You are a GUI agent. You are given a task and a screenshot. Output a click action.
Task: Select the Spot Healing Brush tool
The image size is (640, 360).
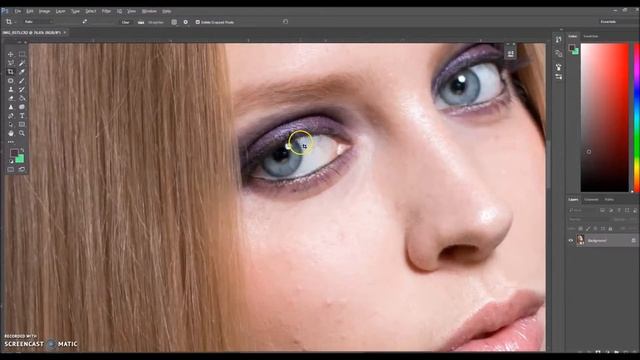click(11, 81)
